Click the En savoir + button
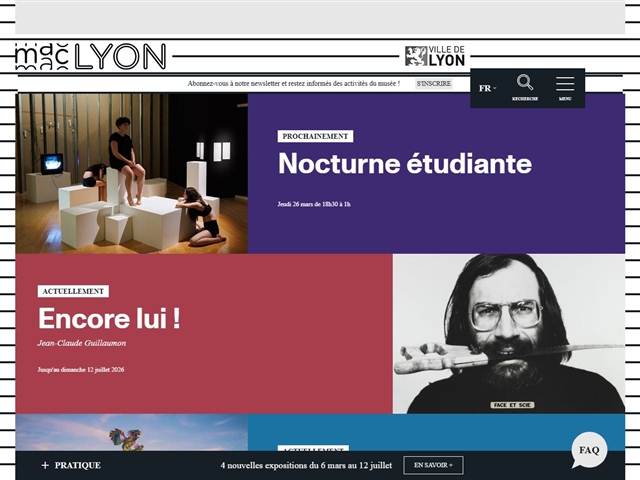 [433, 465]
